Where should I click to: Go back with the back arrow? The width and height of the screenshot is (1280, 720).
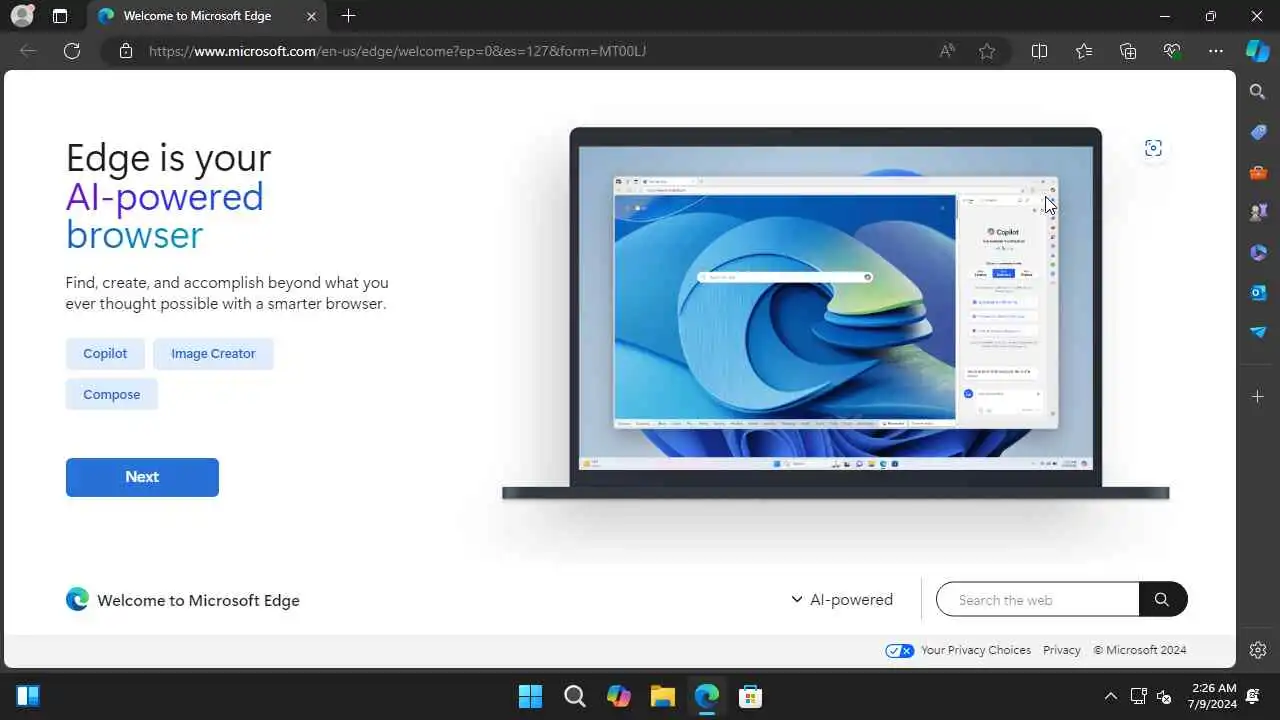tap(28, 51)
